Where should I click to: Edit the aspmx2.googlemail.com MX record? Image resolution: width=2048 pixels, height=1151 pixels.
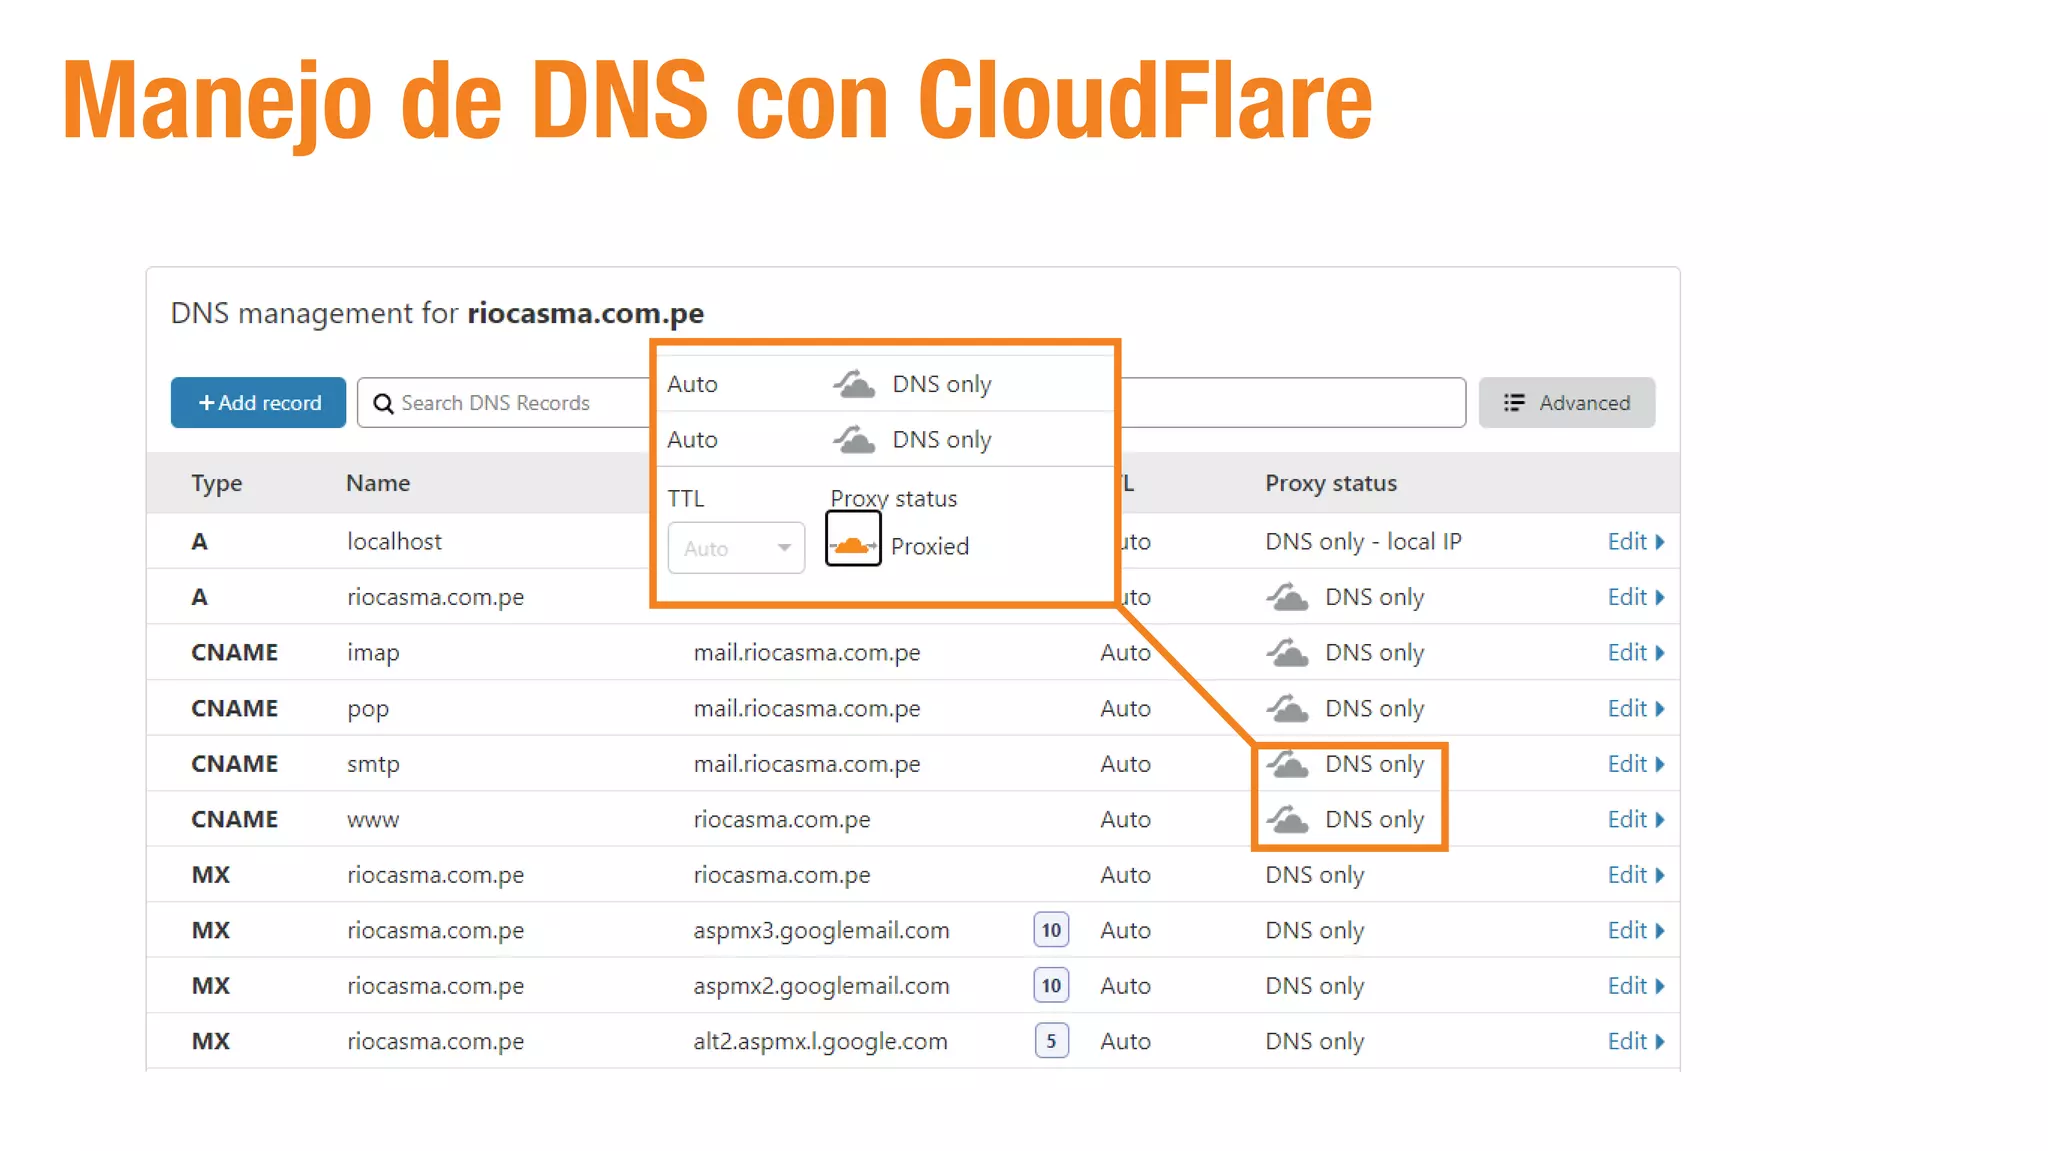click(x=1636, y=986)
